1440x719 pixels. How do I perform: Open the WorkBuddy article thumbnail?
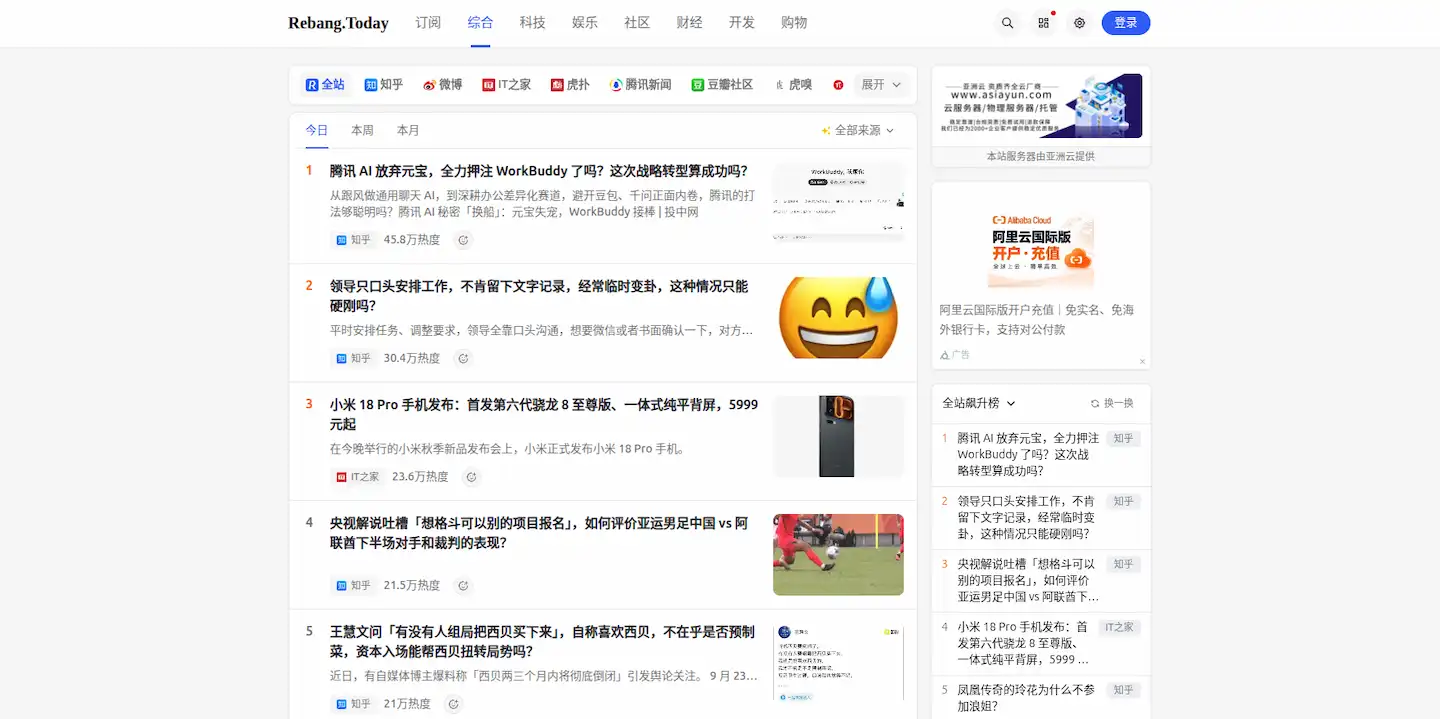coord(838,201)
